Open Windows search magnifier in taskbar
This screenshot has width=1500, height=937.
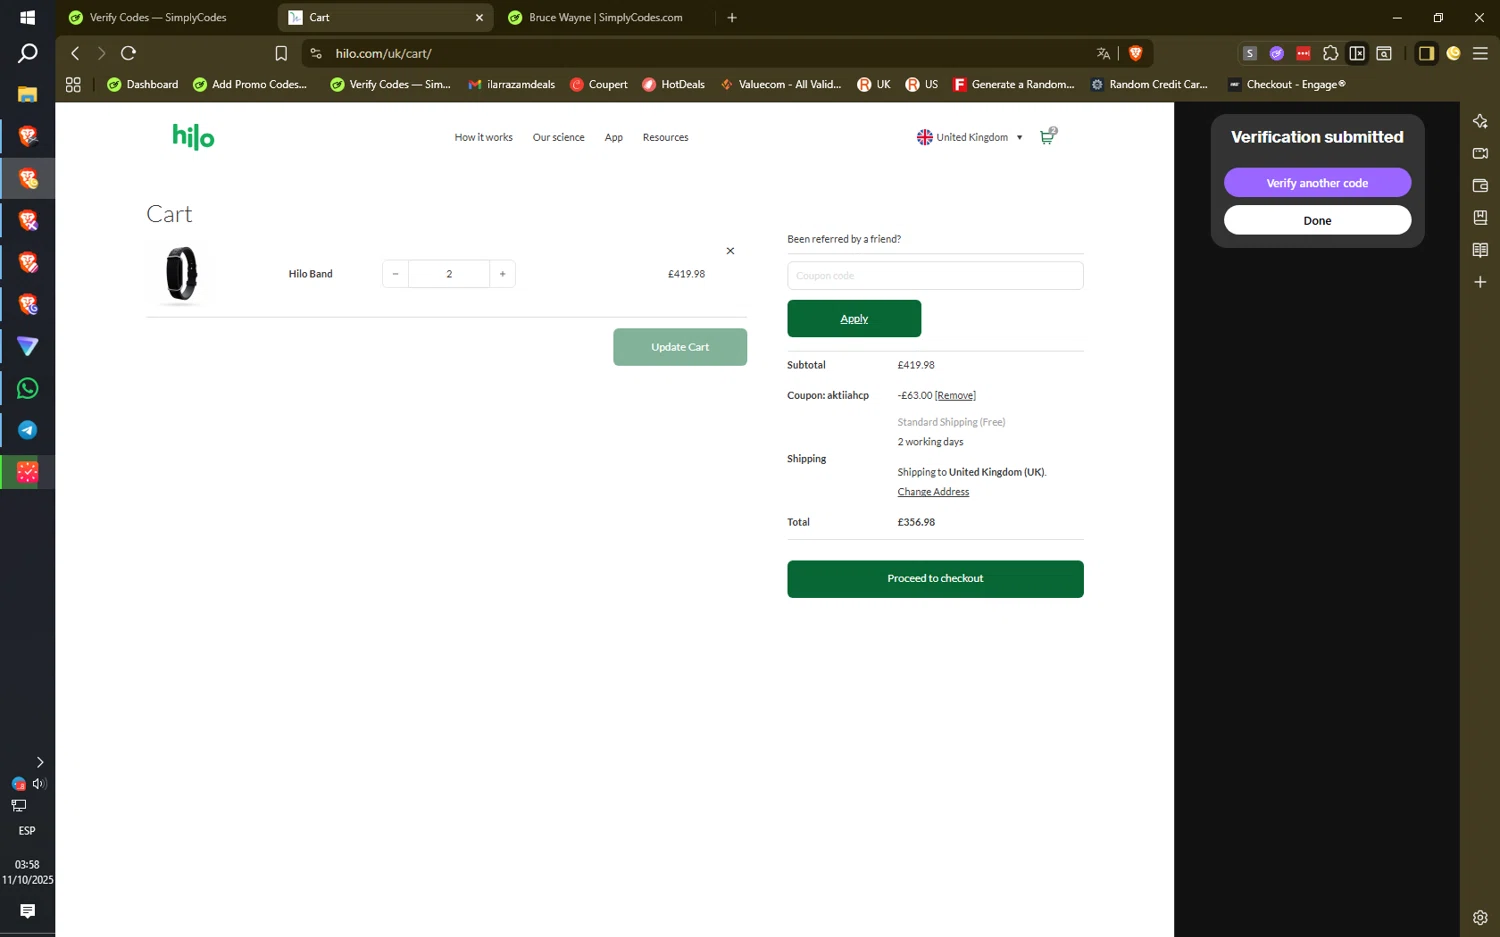(27, 53)
